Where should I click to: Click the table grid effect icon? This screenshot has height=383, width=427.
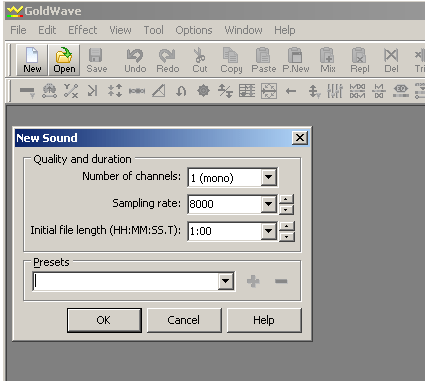coord(247,91)
